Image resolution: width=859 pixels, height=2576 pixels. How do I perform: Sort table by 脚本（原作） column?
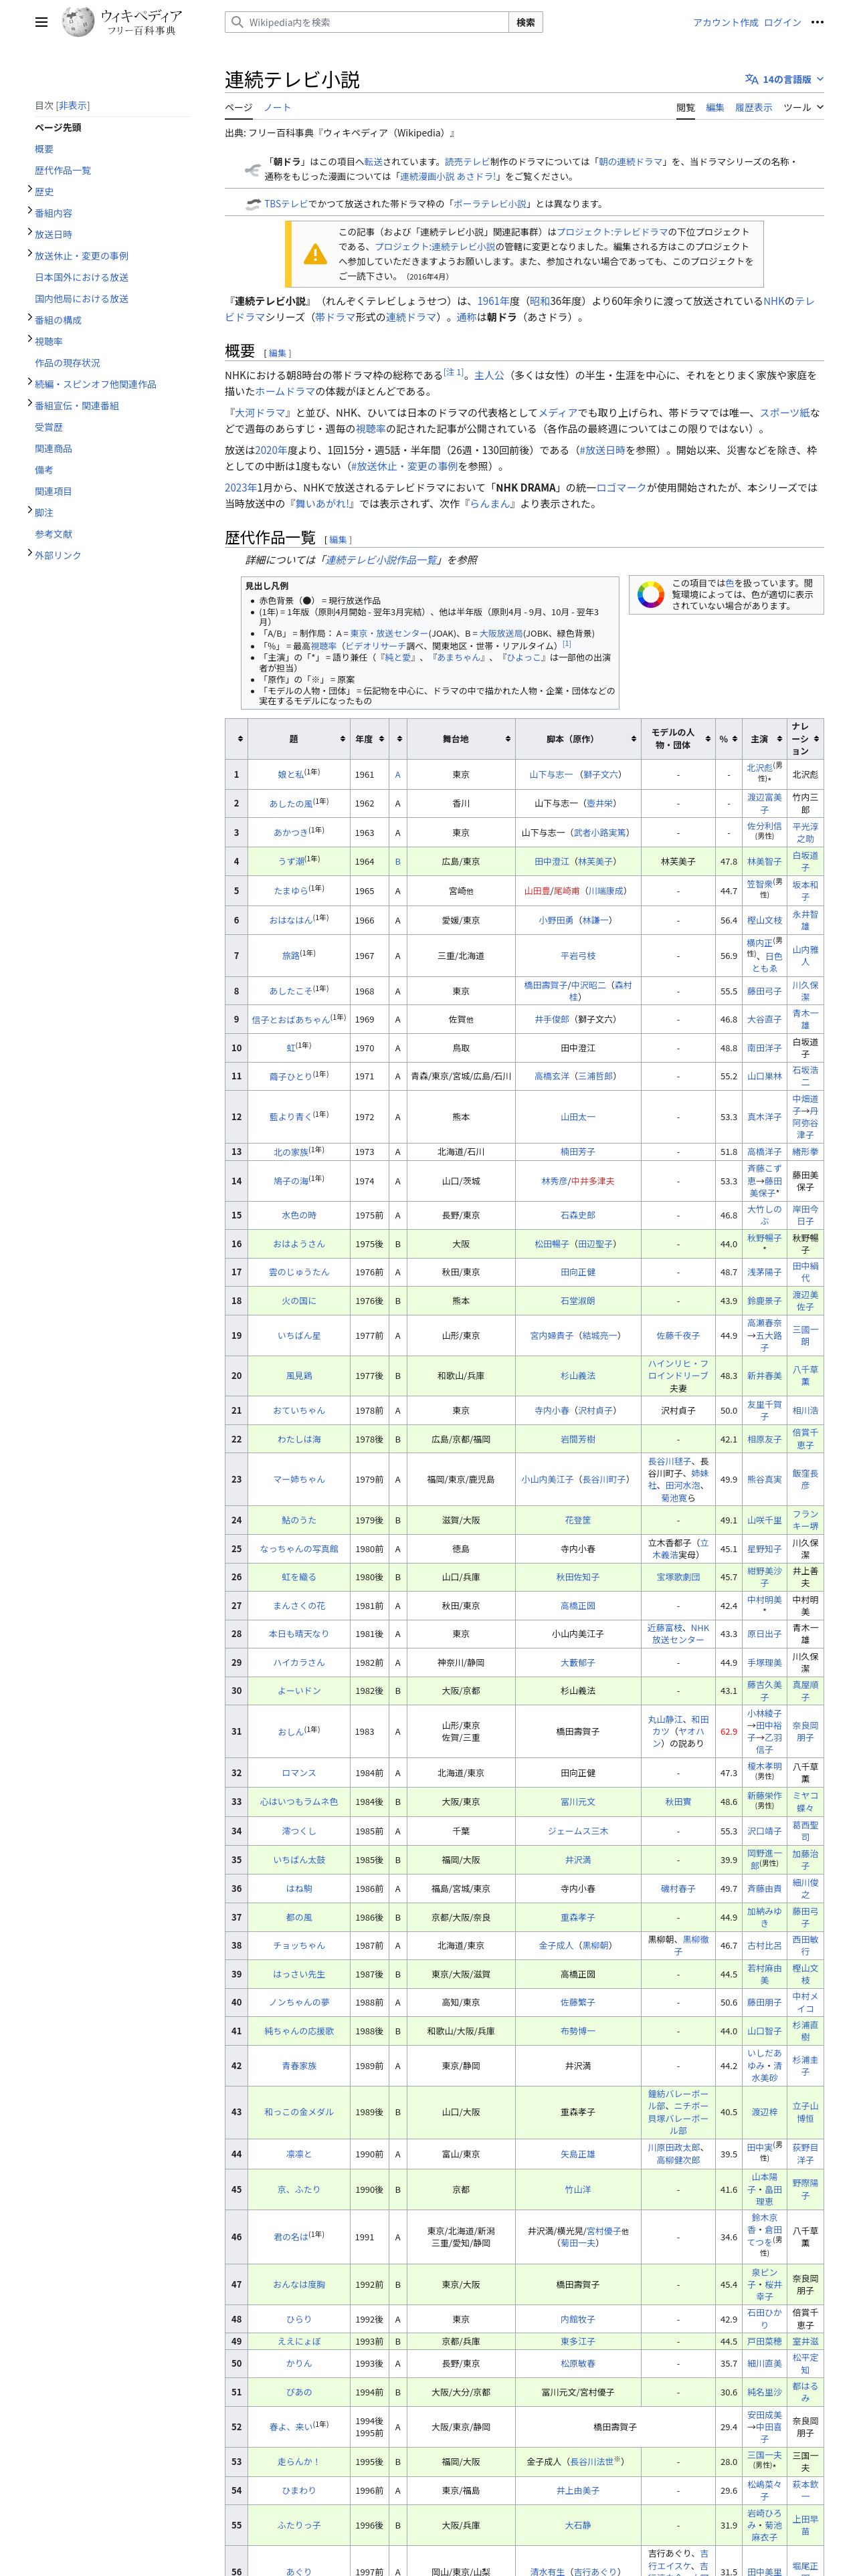[577, 739]
